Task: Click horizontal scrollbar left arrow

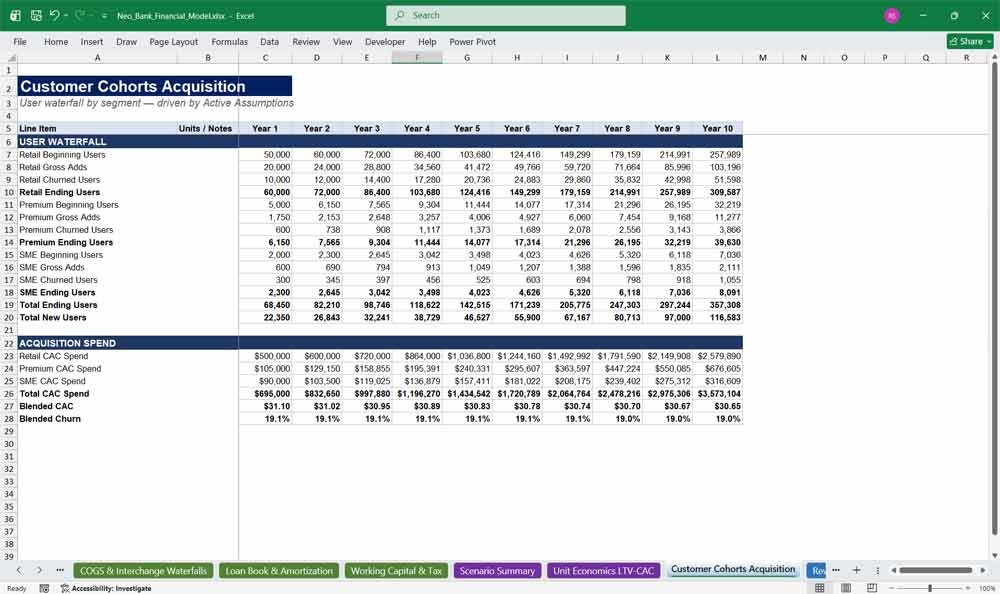Action: [x=893, y=570]
